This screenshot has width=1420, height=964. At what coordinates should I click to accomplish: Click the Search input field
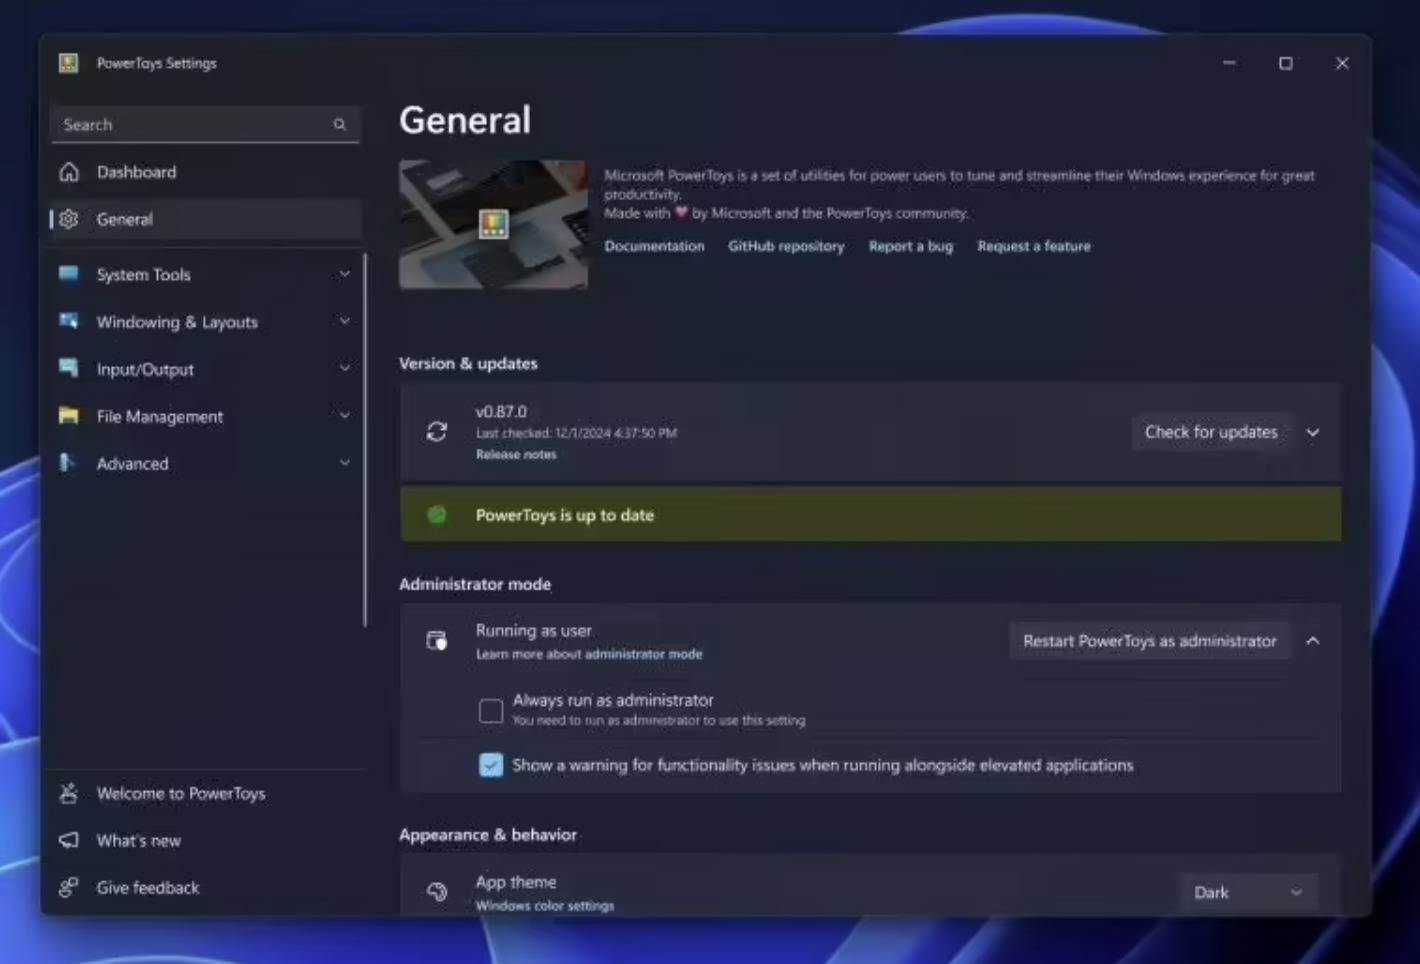tap(205, 124)
